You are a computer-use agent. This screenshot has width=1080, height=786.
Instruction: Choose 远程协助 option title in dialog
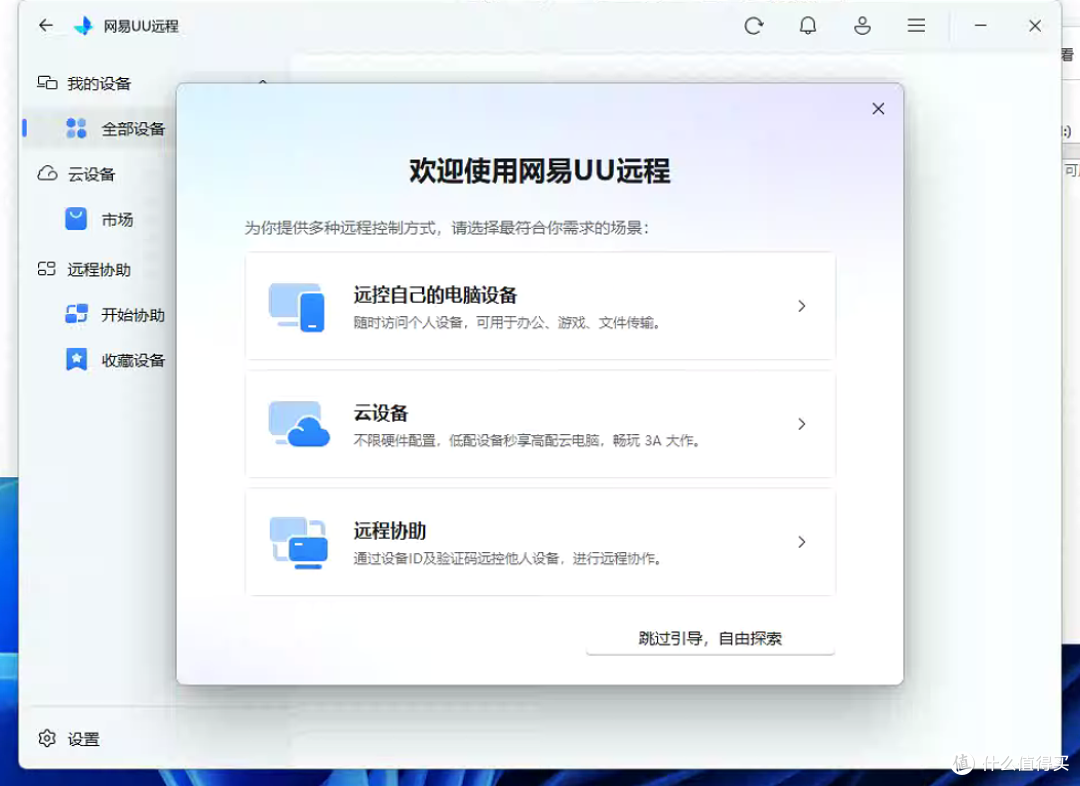390,530
